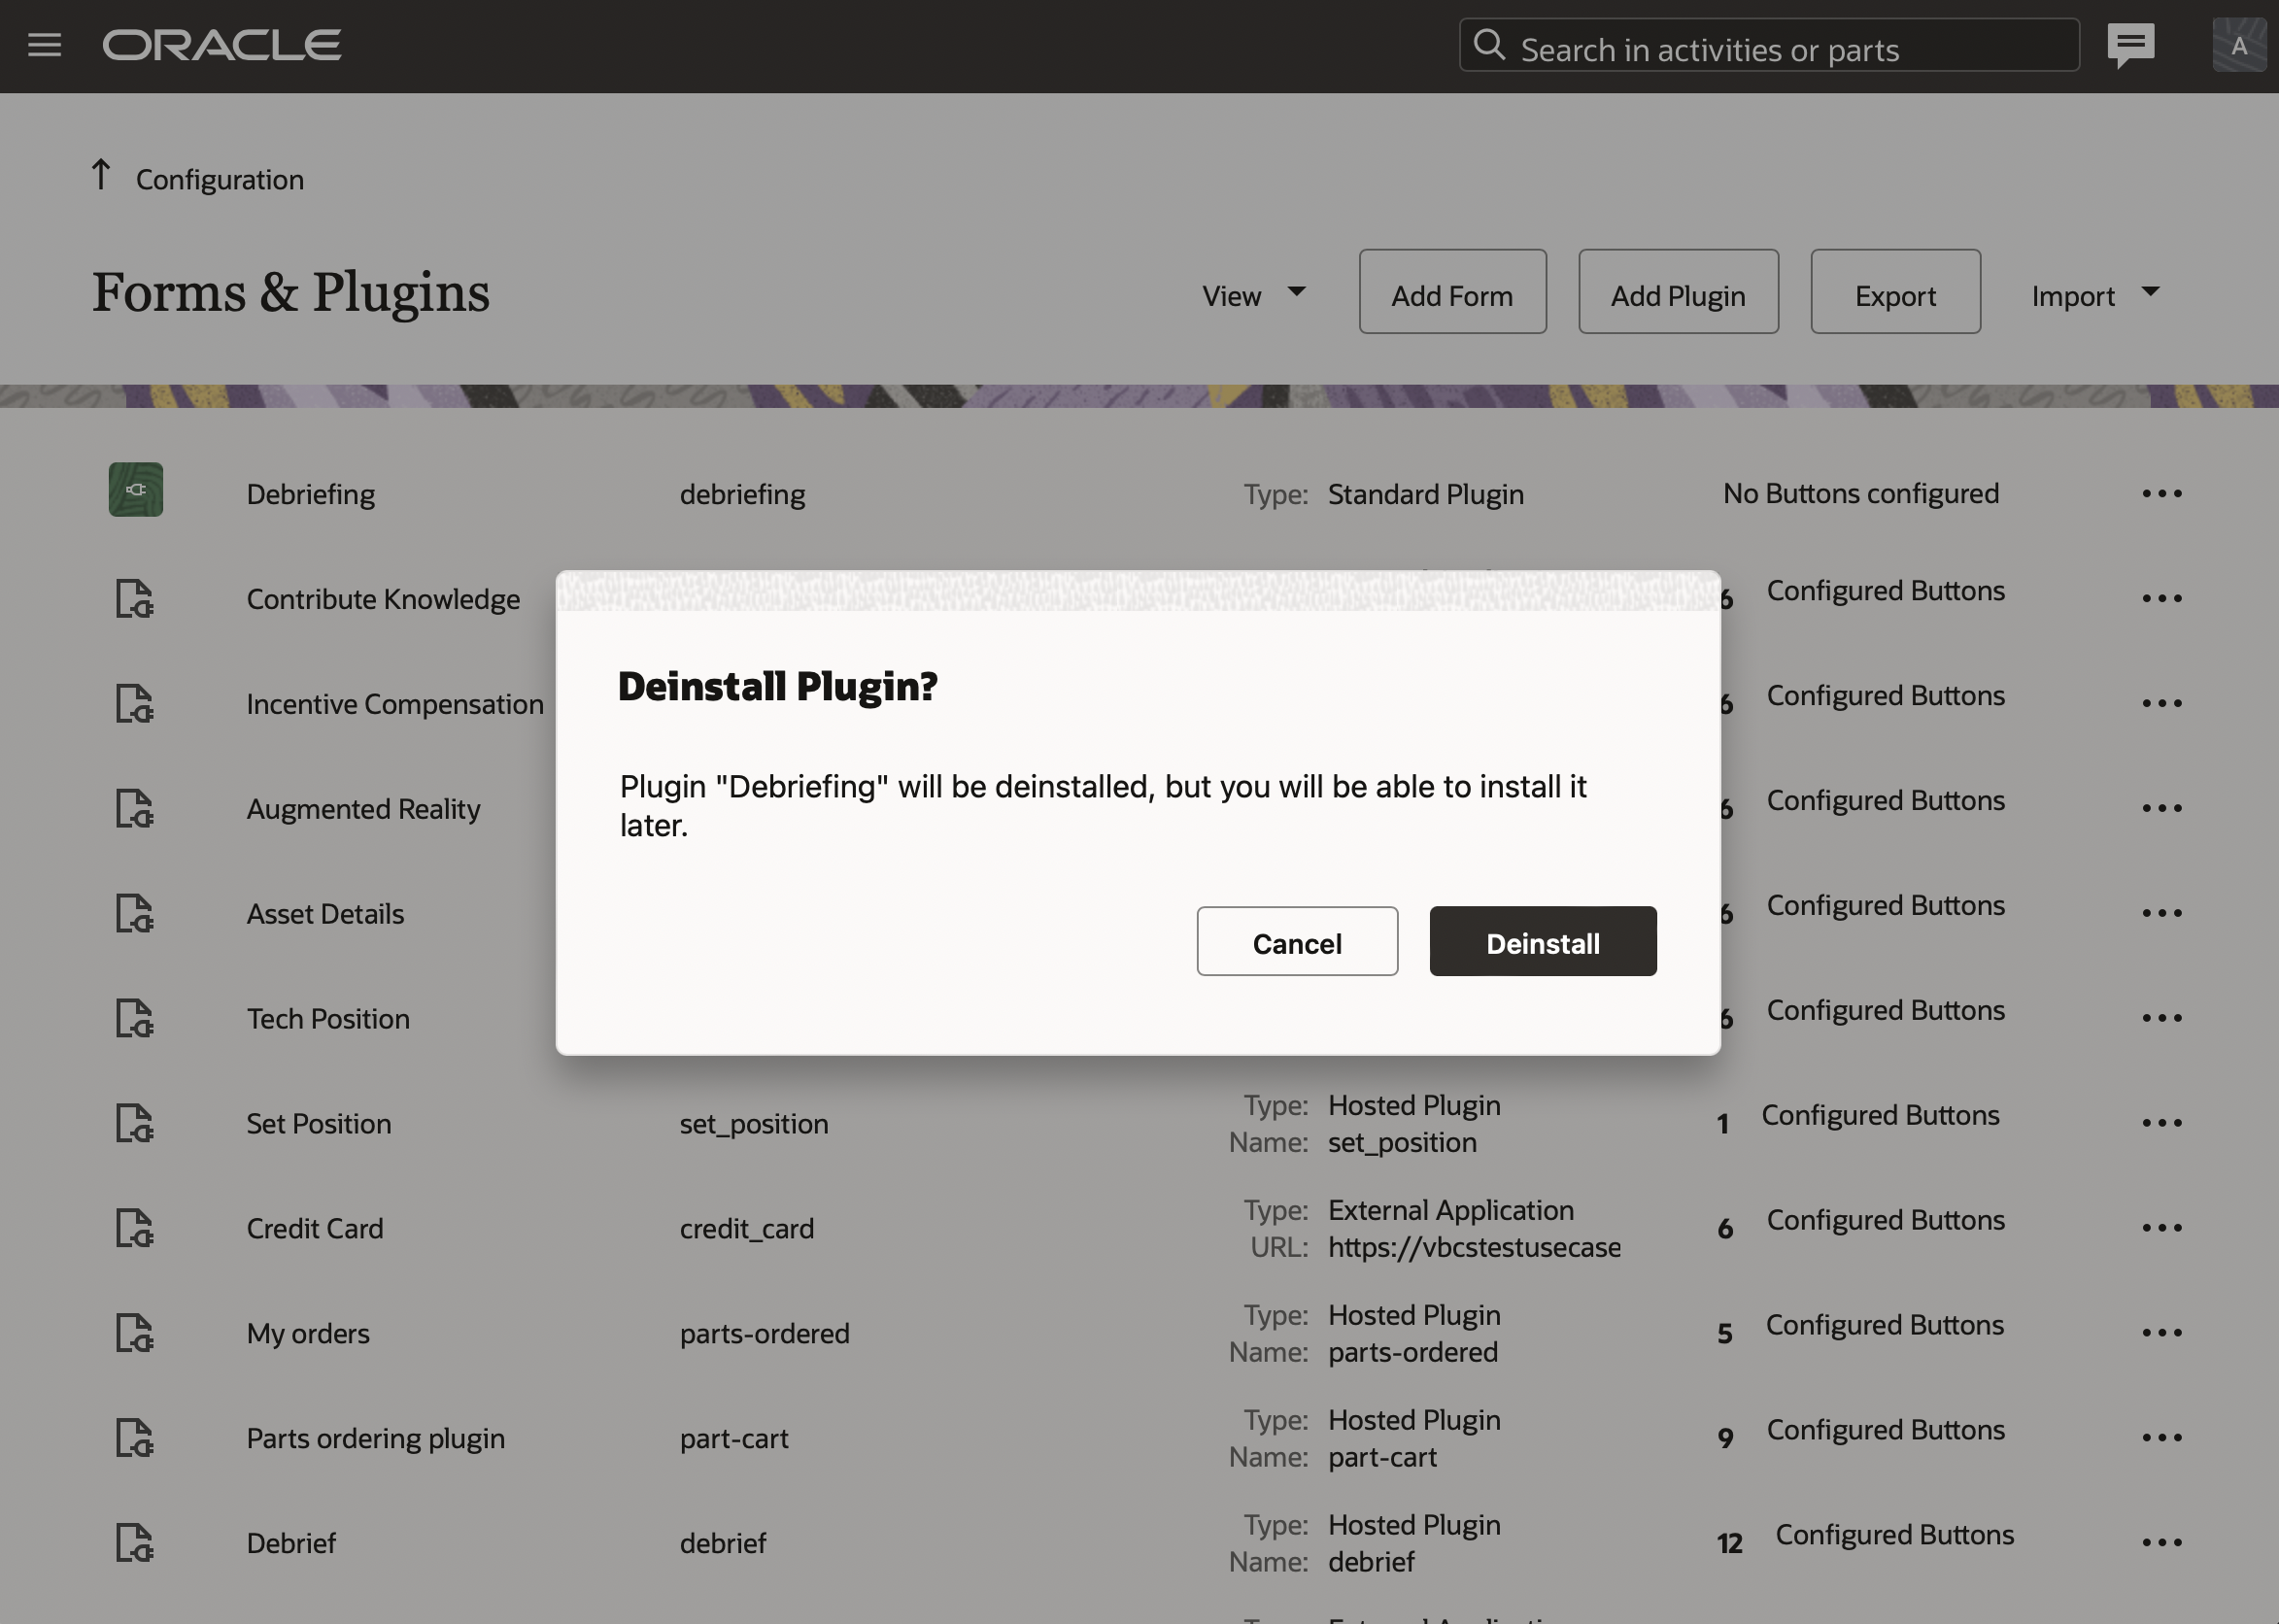Image resolution: width=2279 pixels, height=1624 pixels.
Task: Open actions menu for Parts ordering plugin
Action: [x=2161, y=1438]
